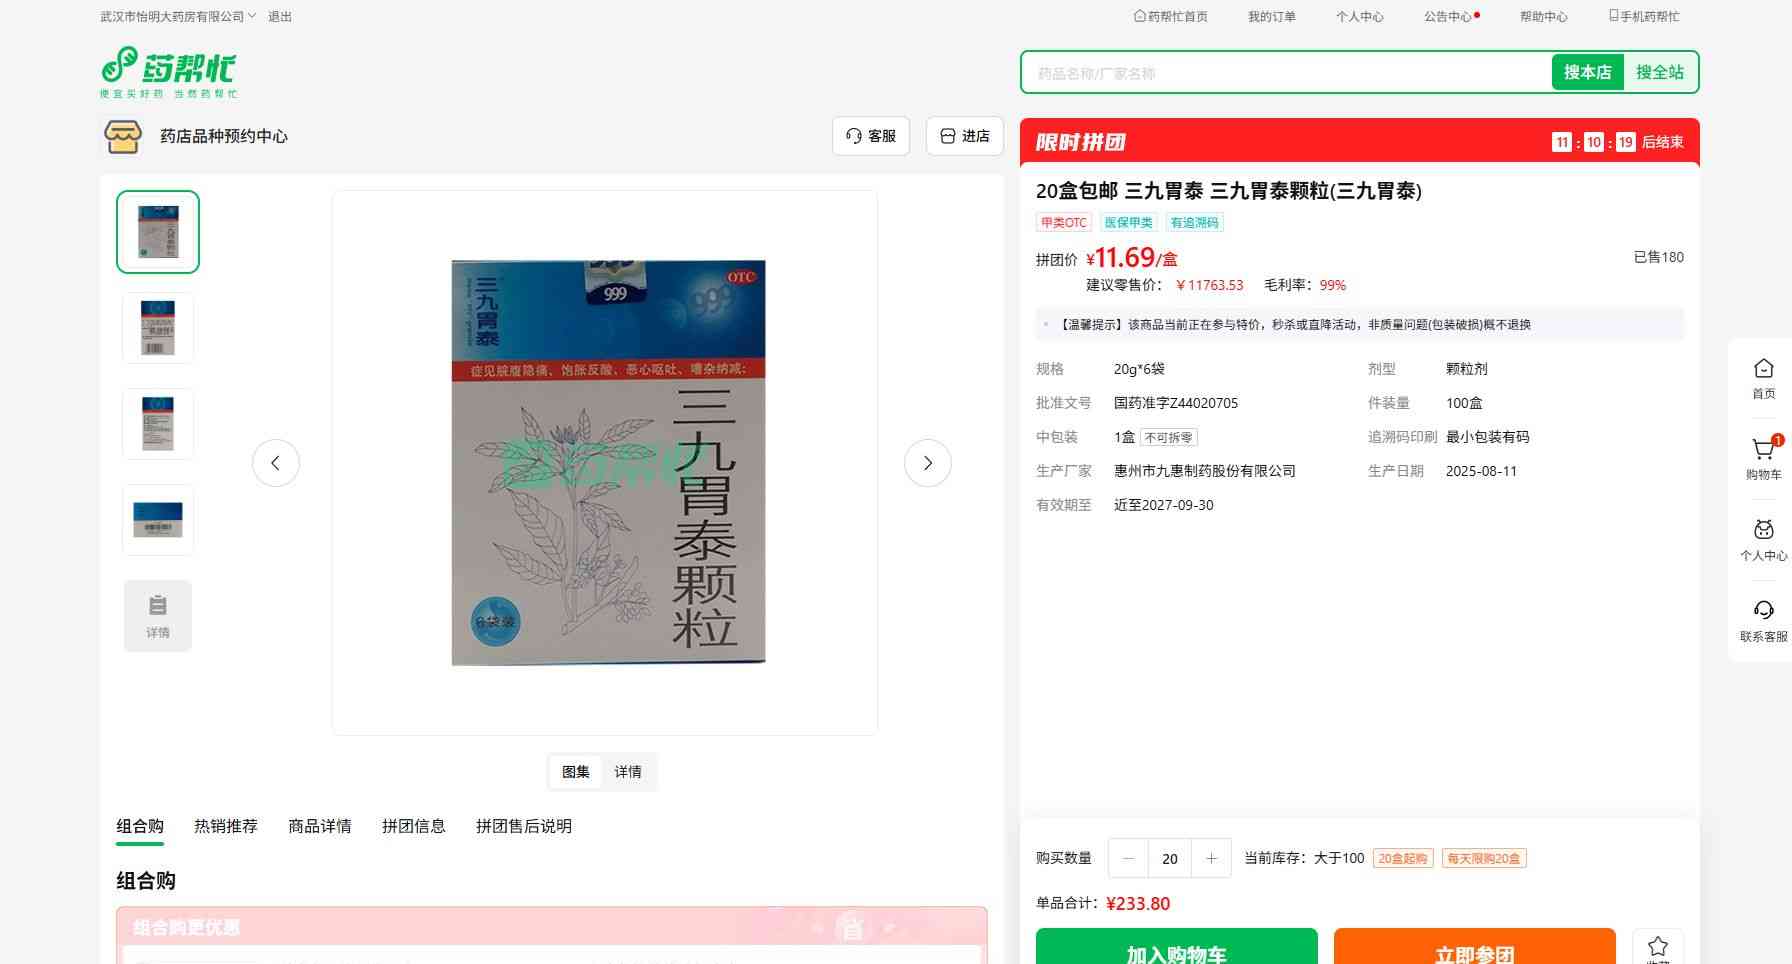Show next product image arrow

tap(927, 463)
